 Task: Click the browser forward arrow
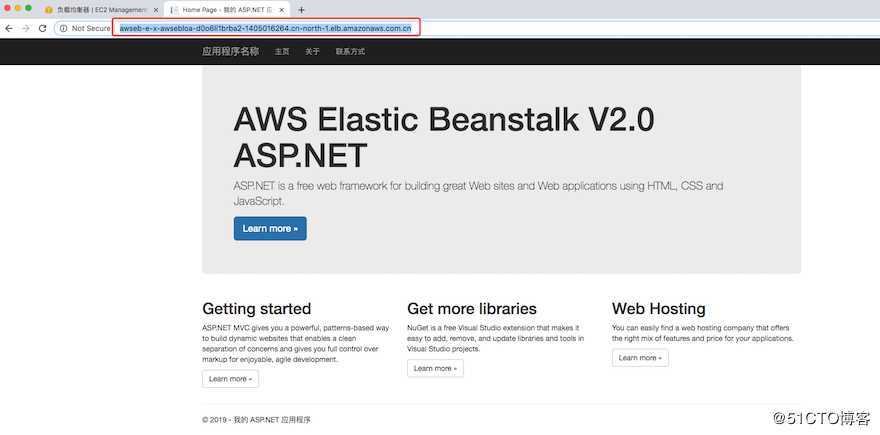pyautogui.click(x=25, y=28)
